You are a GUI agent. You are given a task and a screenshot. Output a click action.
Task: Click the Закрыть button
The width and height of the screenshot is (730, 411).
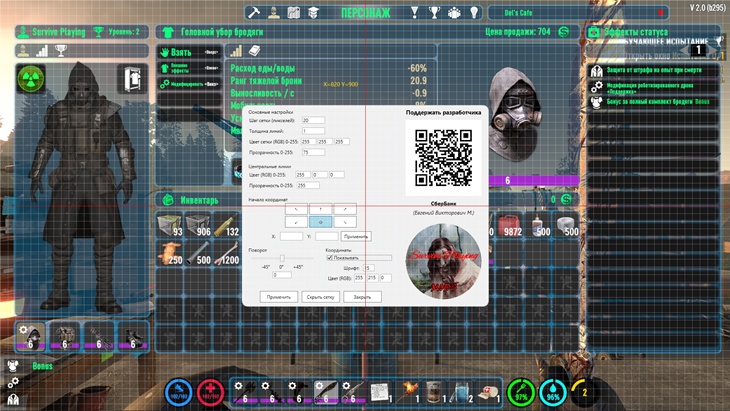(x=362, y=296)
